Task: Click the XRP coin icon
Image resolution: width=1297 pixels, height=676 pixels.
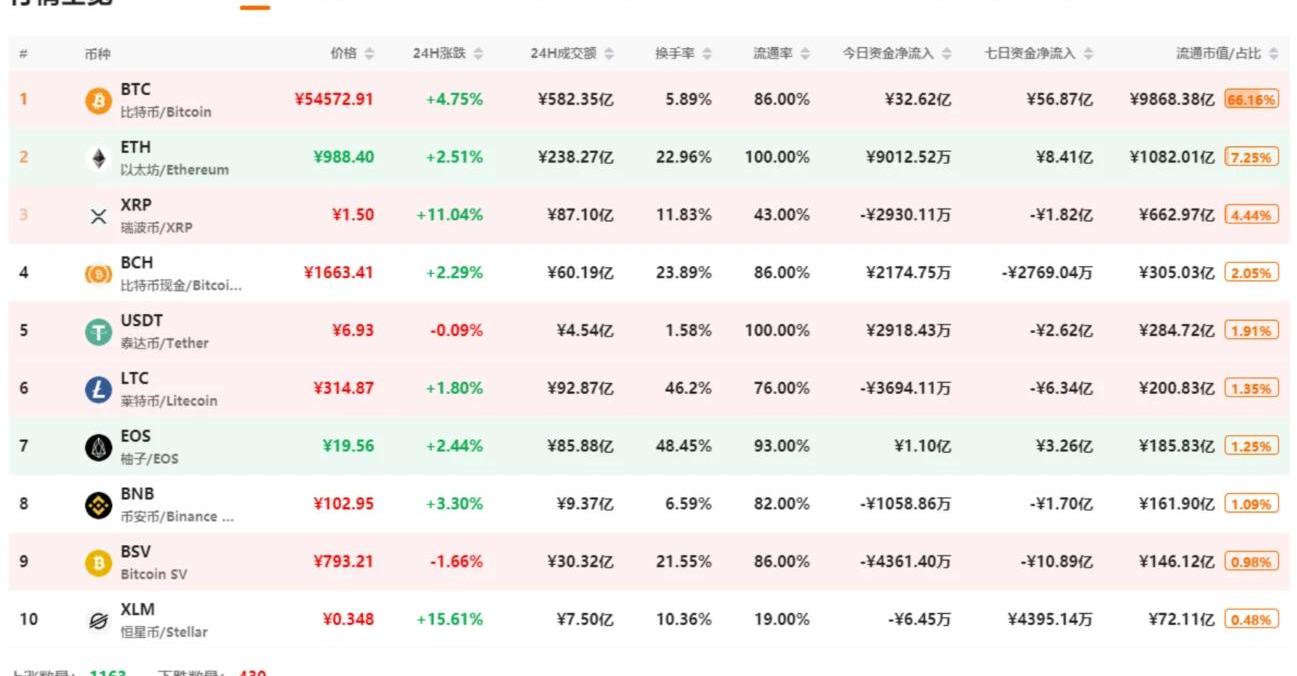Action: click(98, 216)
